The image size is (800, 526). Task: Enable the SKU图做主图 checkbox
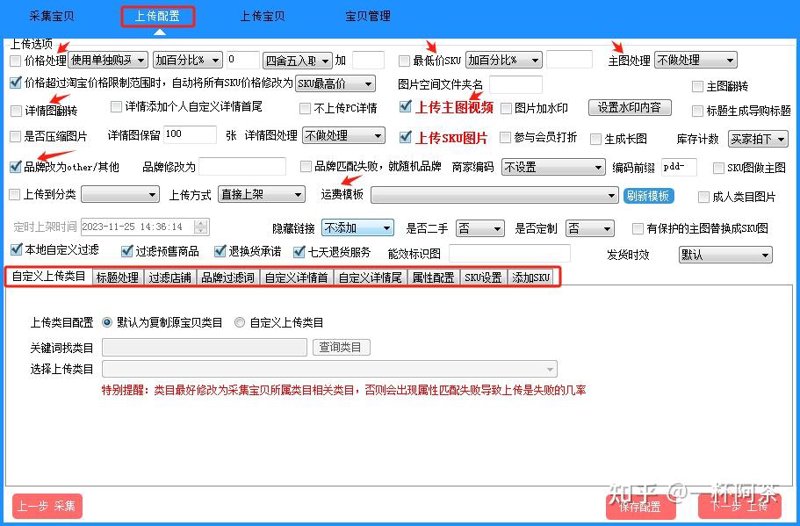click(718, 168)
